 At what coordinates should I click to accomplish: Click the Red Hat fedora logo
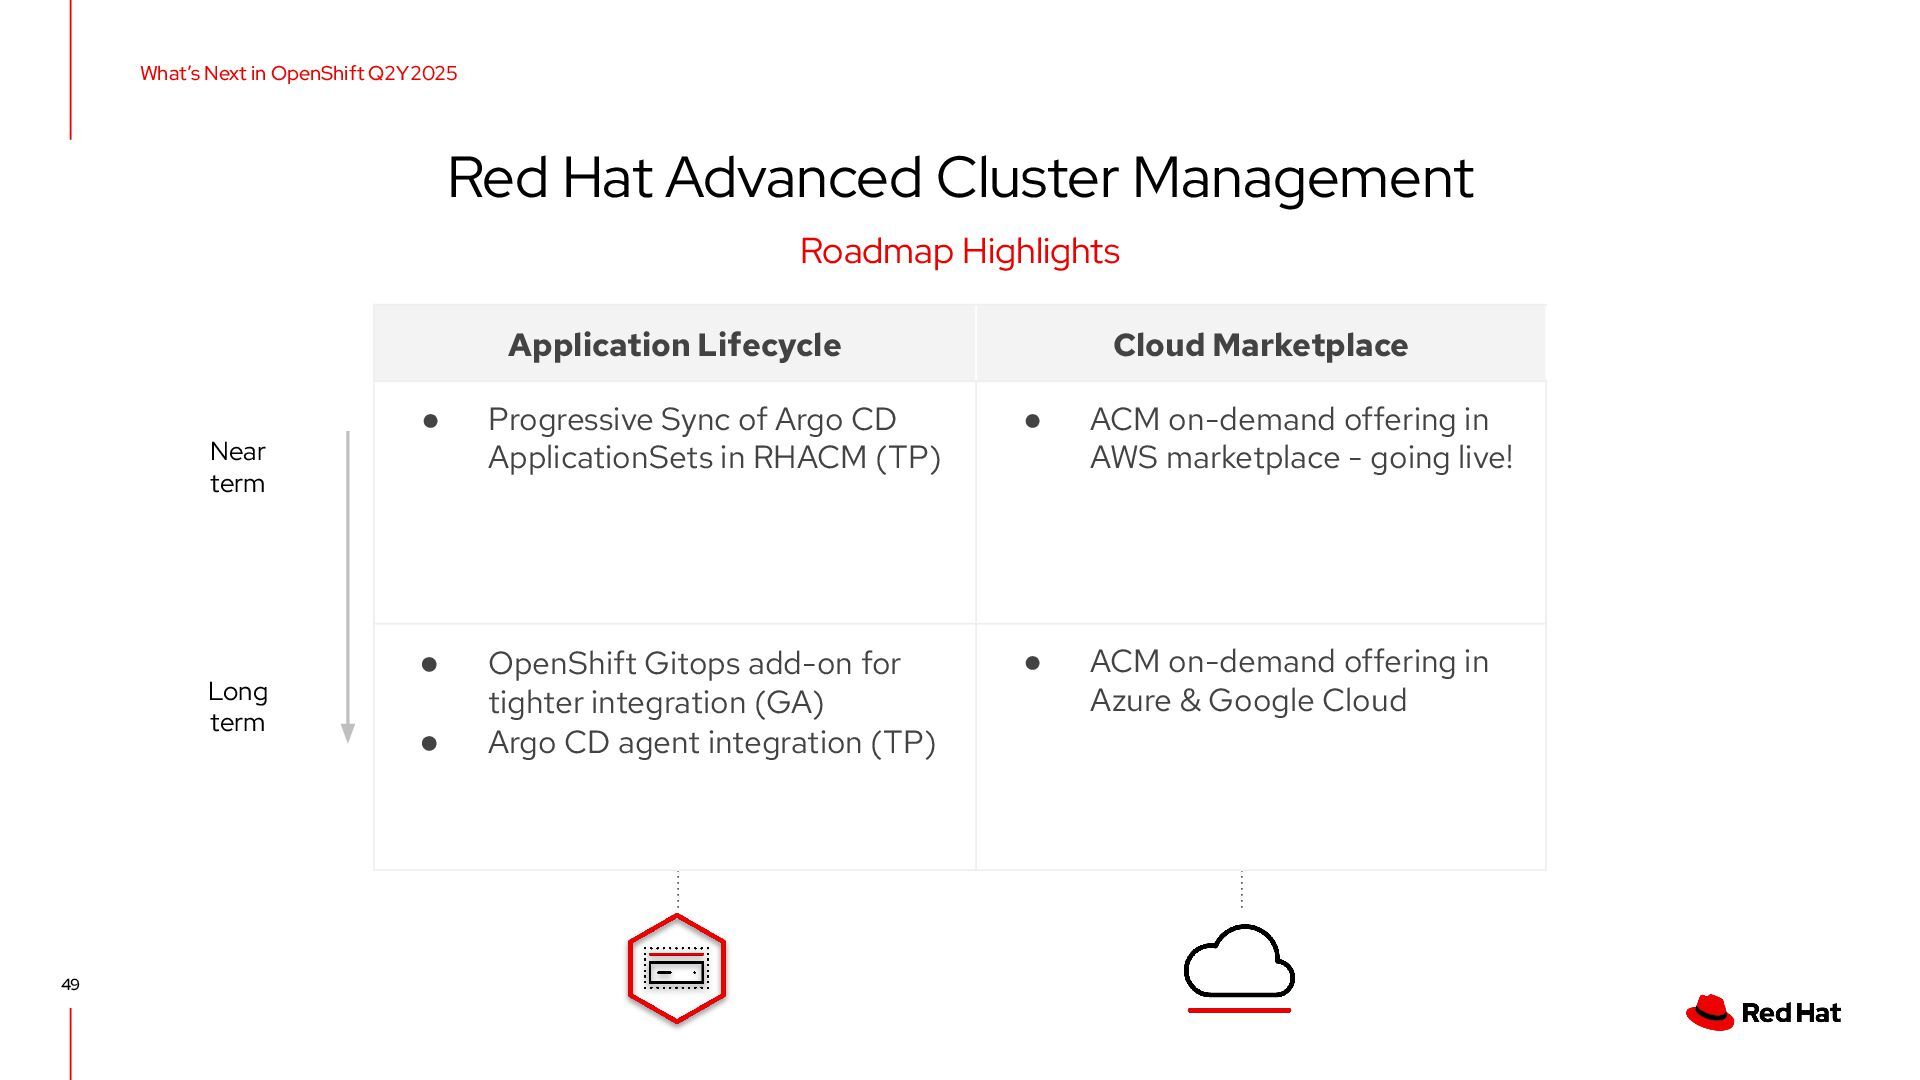1710,1012
